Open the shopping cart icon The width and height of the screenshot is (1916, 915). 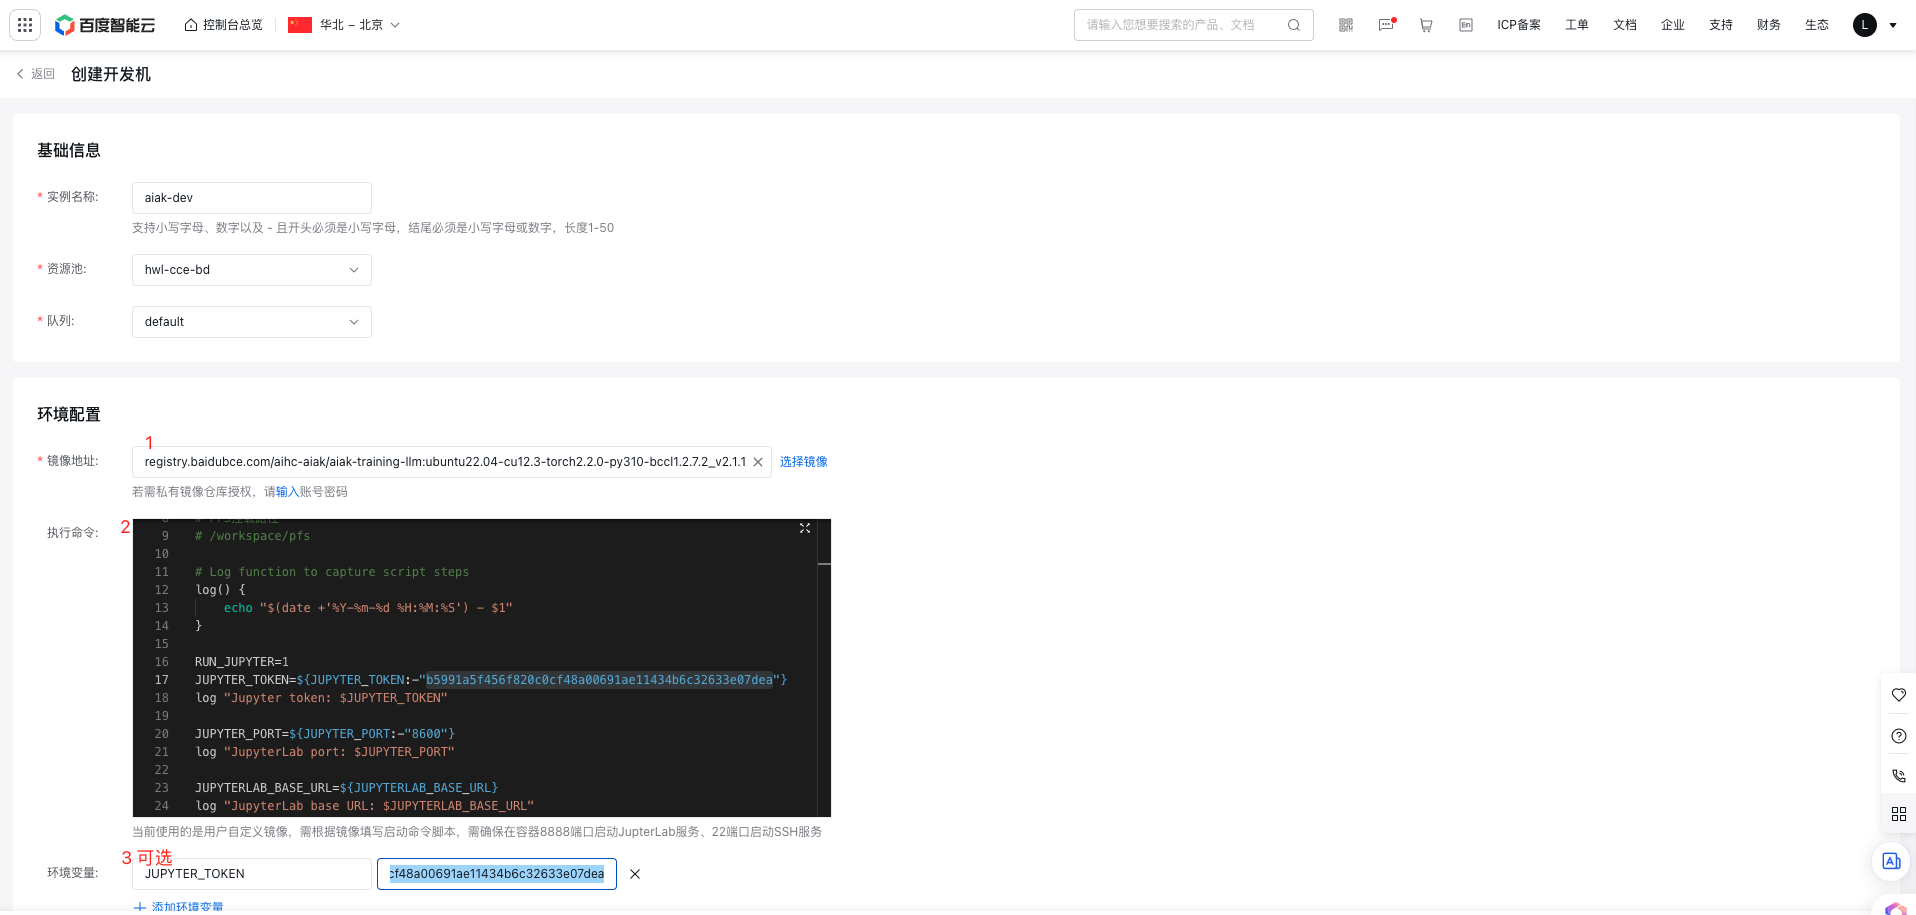tap(1426, 25)
